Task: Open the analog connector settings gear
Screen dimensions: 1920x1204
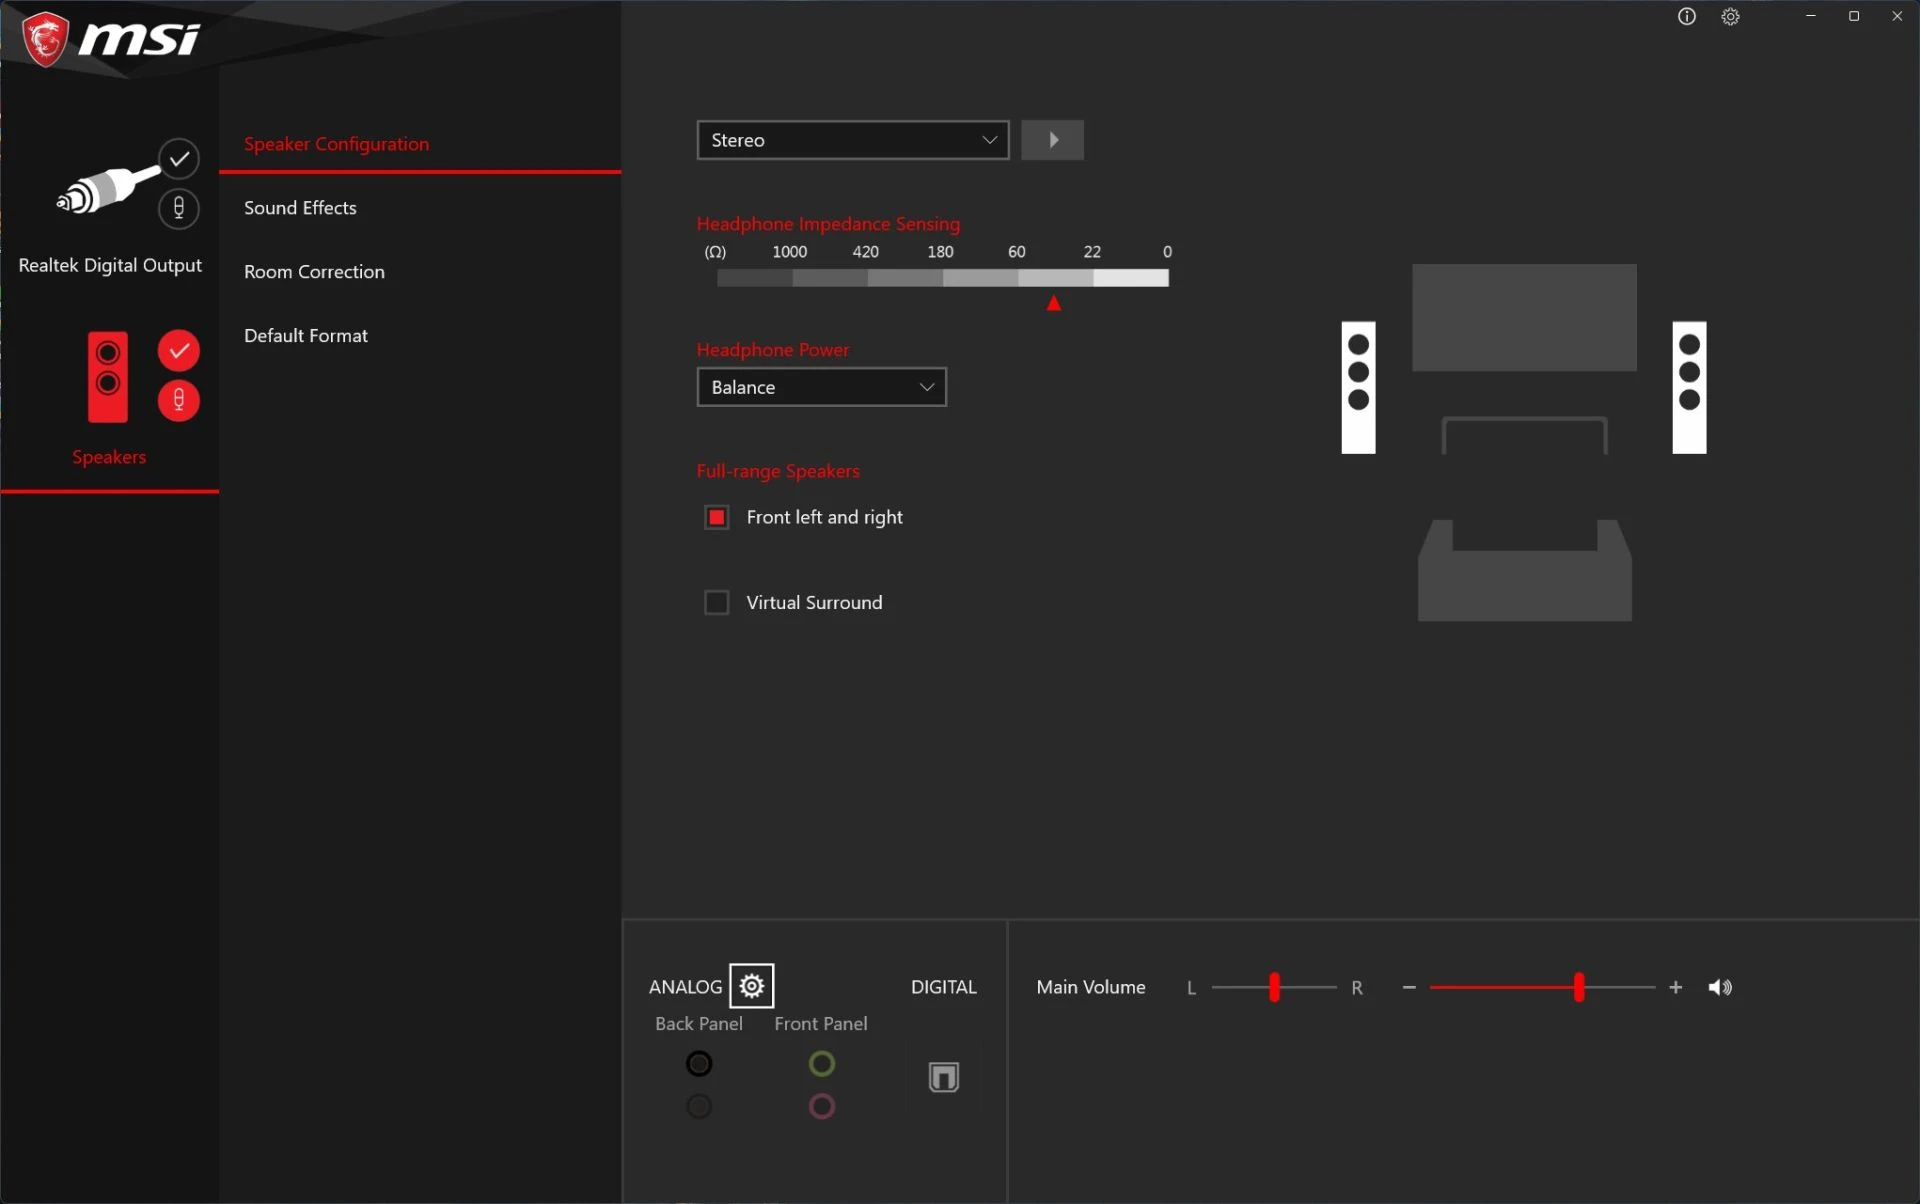Action: 752,987
